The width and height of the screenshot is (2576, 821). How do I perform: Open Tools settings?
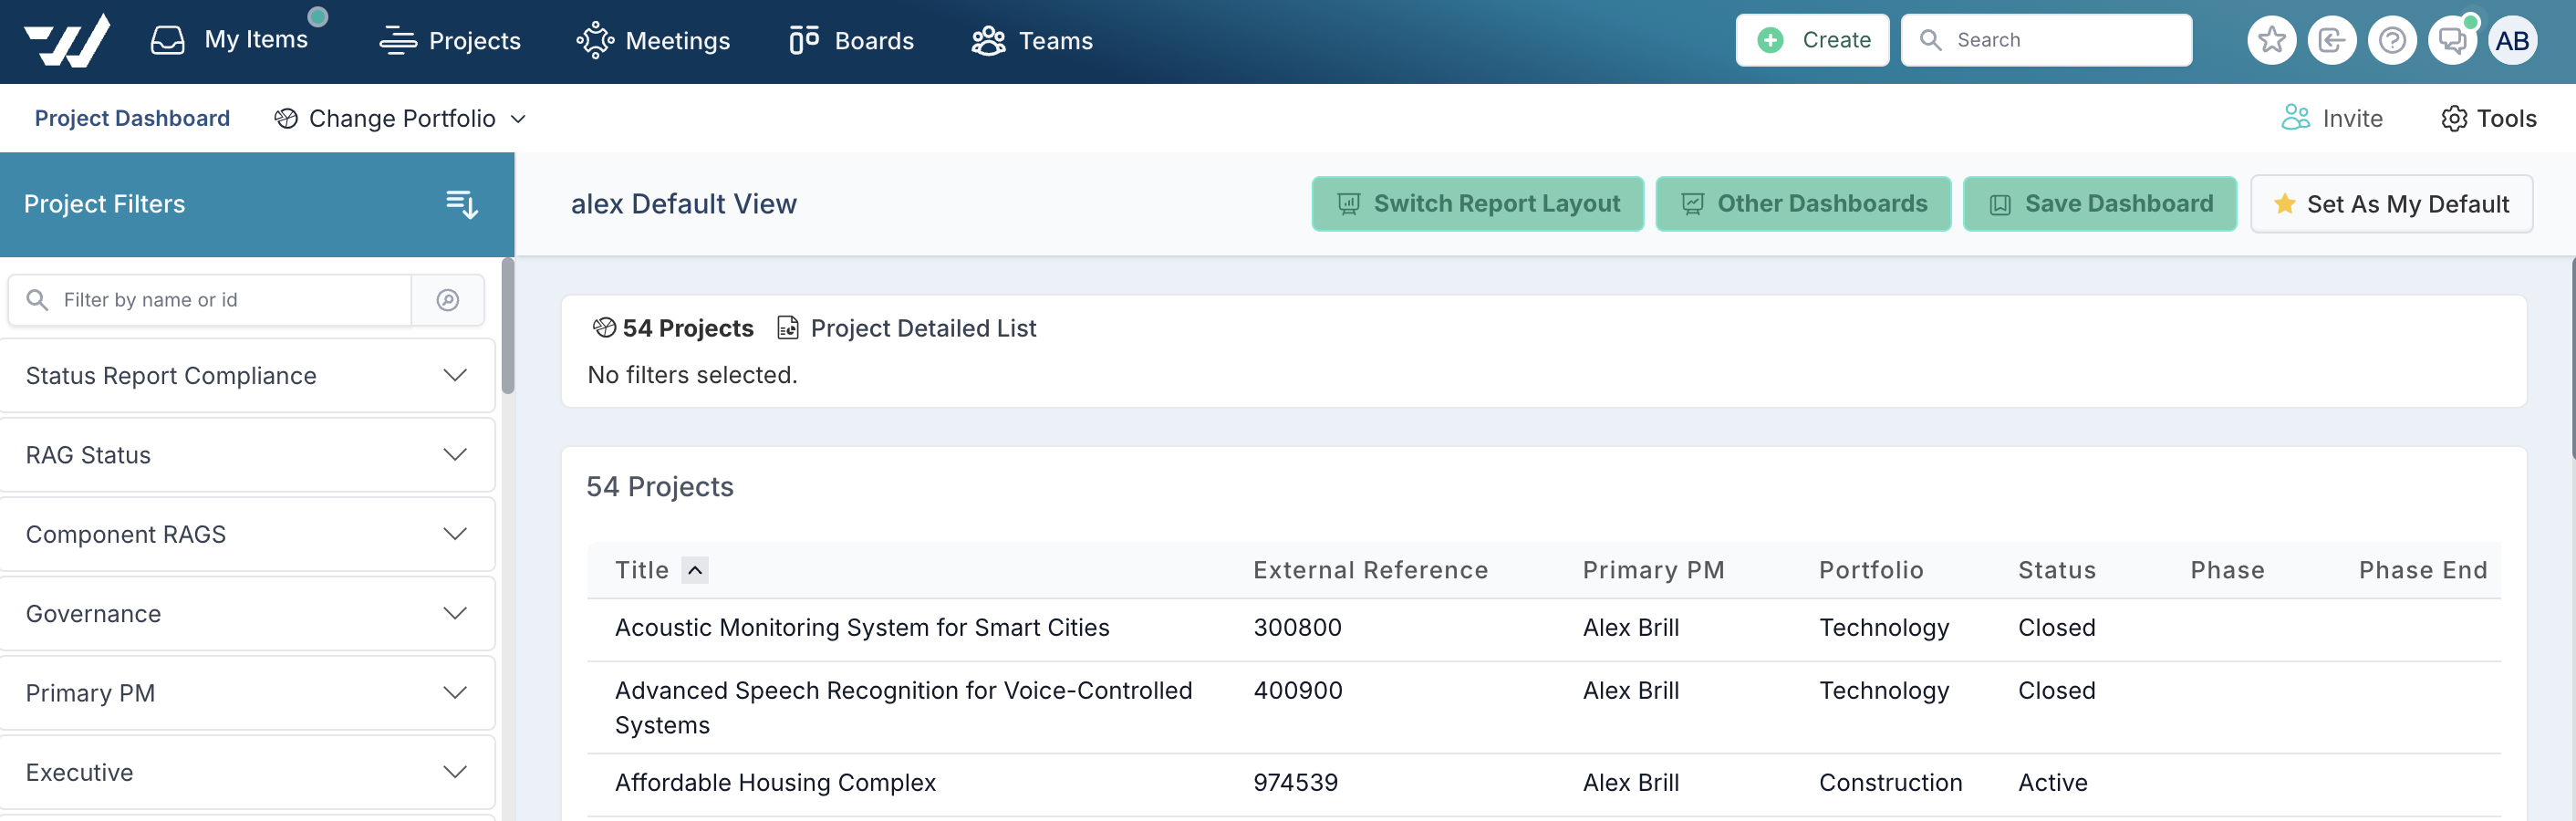pyautogui.click(x=2488, y=118)
